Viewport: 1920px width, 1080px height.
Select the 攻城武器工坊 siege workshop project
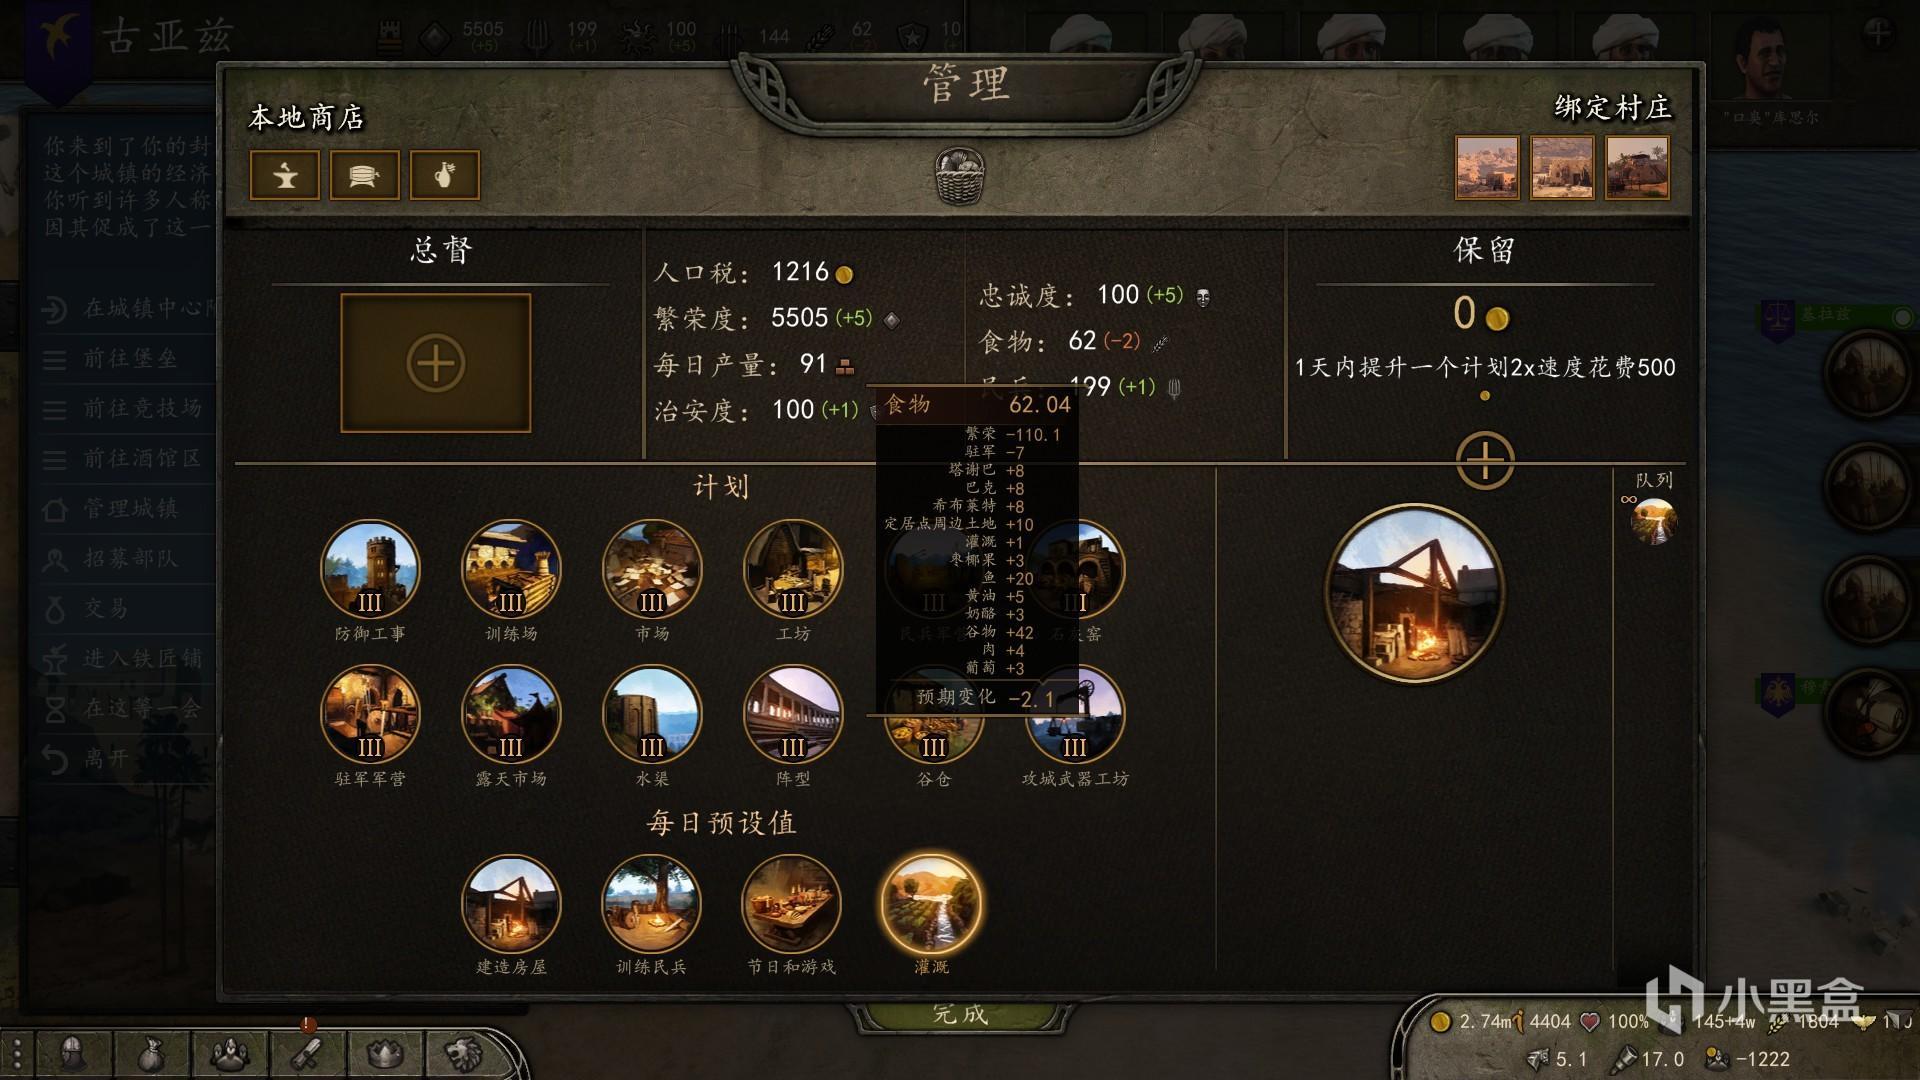[1075, 714]
